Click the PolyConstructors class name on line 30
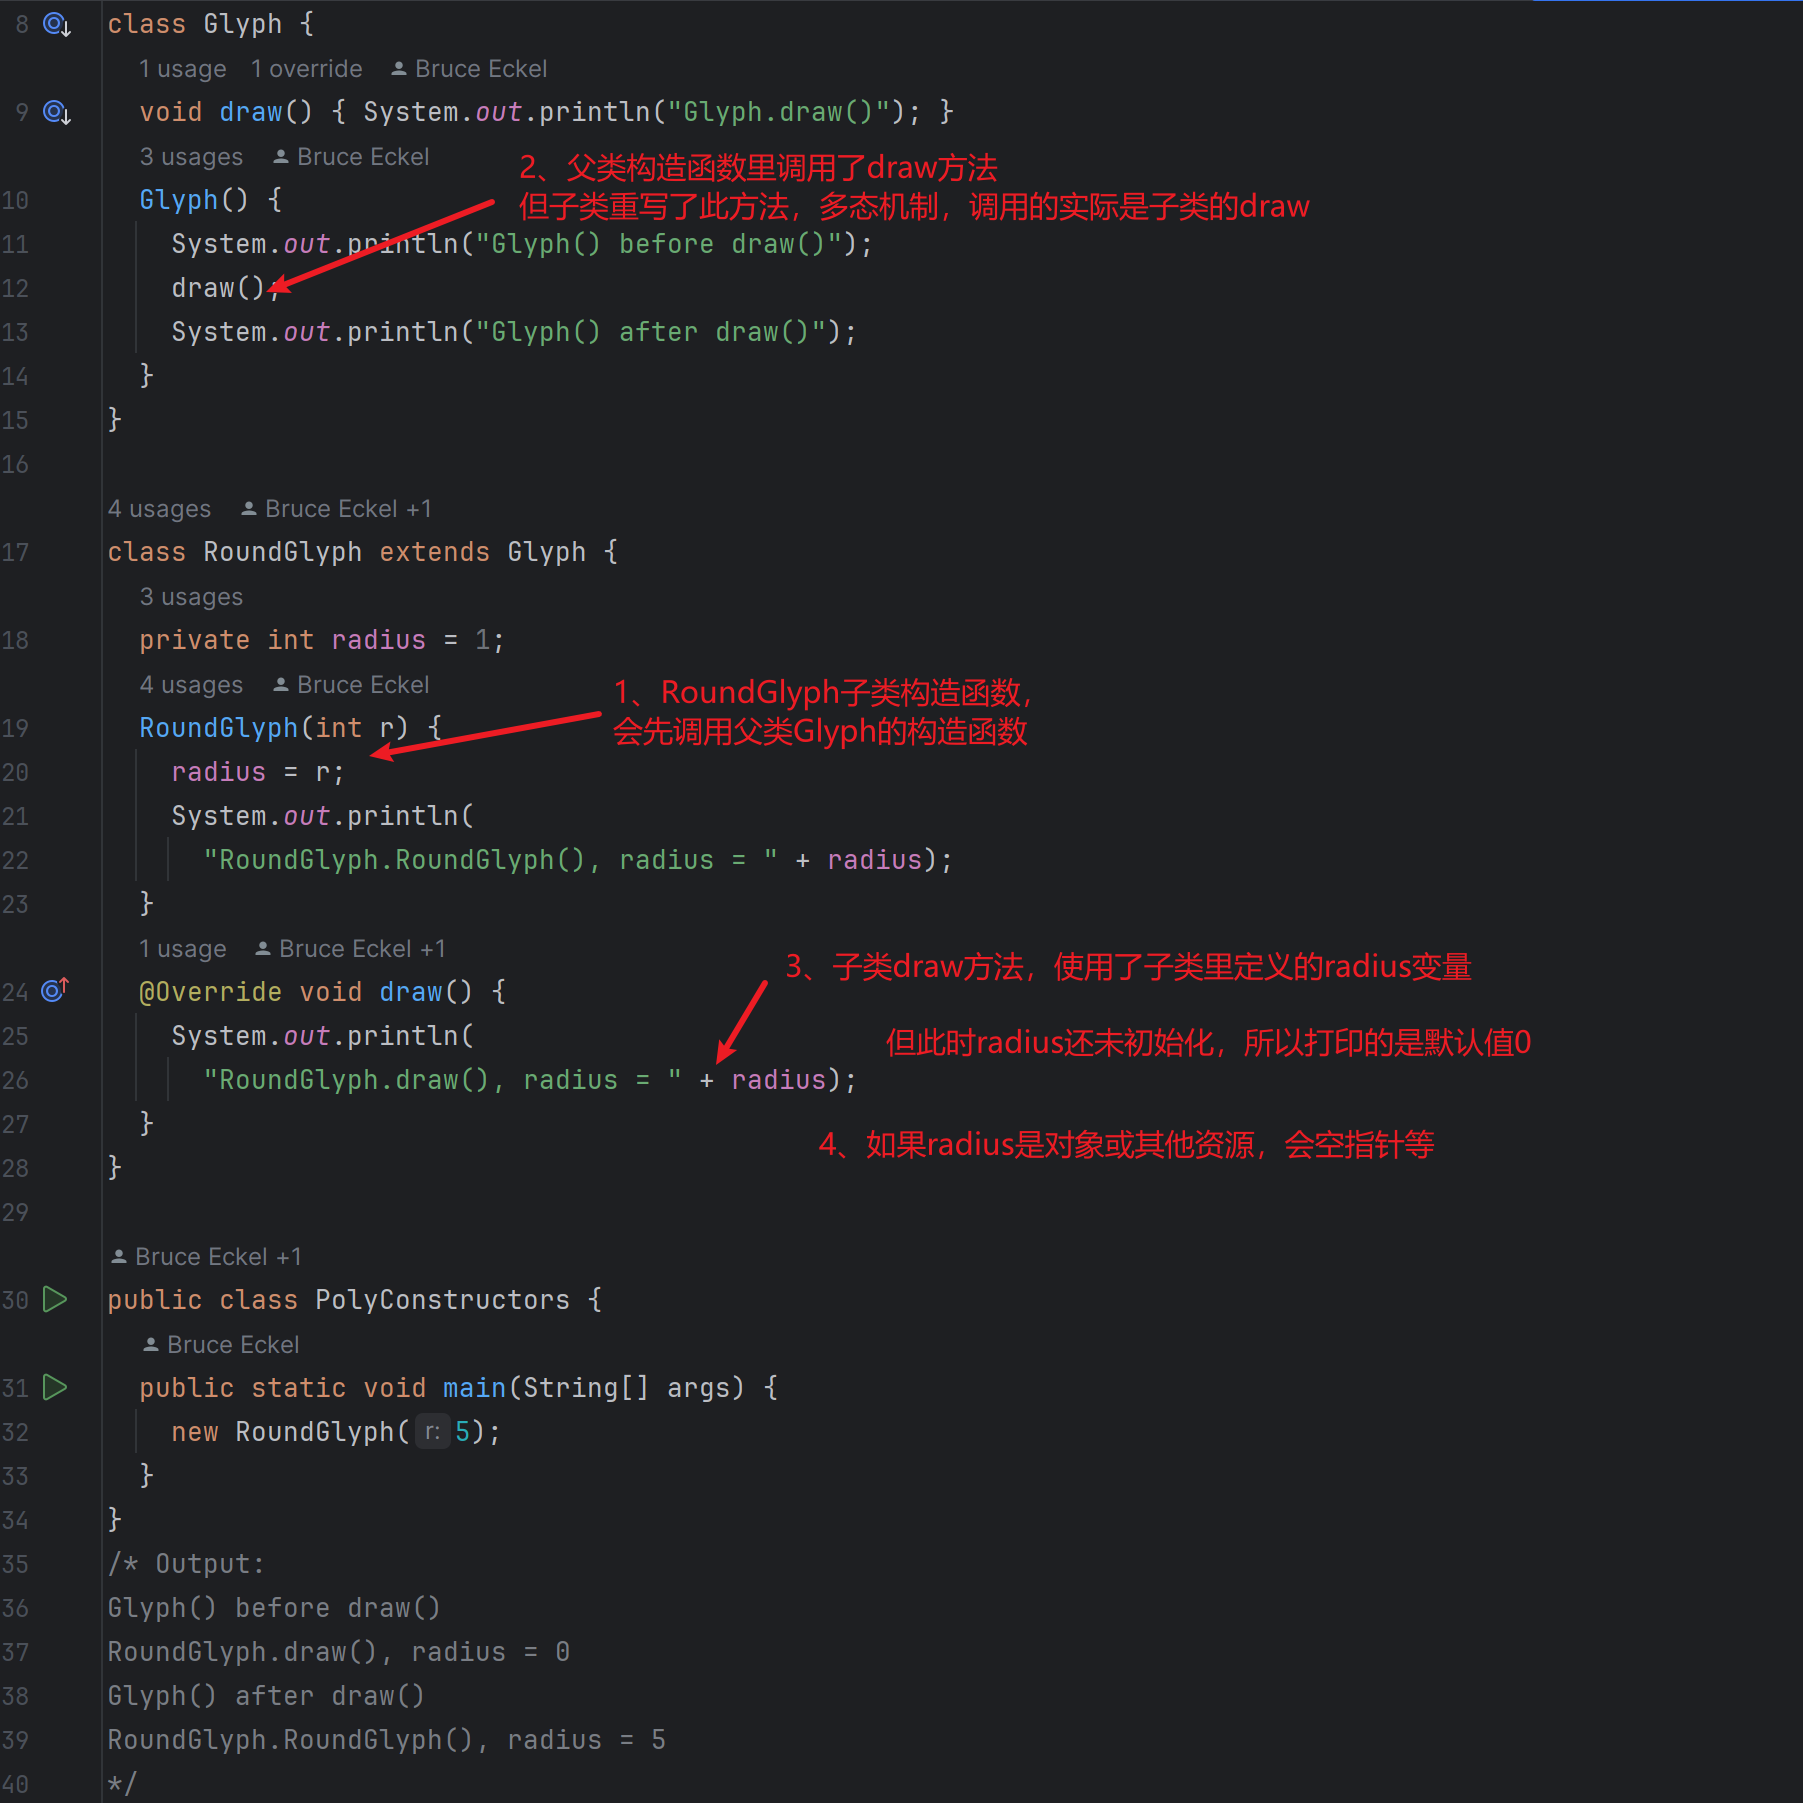The image size is (1803, 1803). pyautogui.click(x=443, y=1300)
